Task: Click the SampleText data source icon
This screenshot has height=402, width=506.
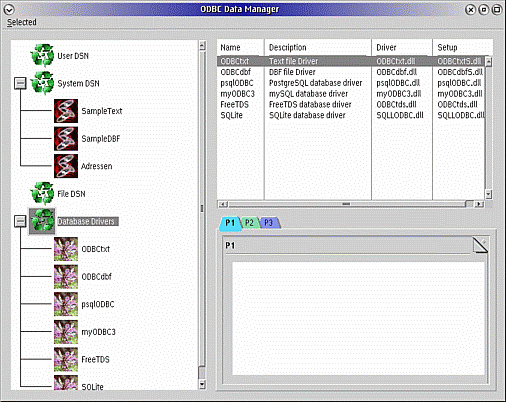Action: click(x=66, y=111)
